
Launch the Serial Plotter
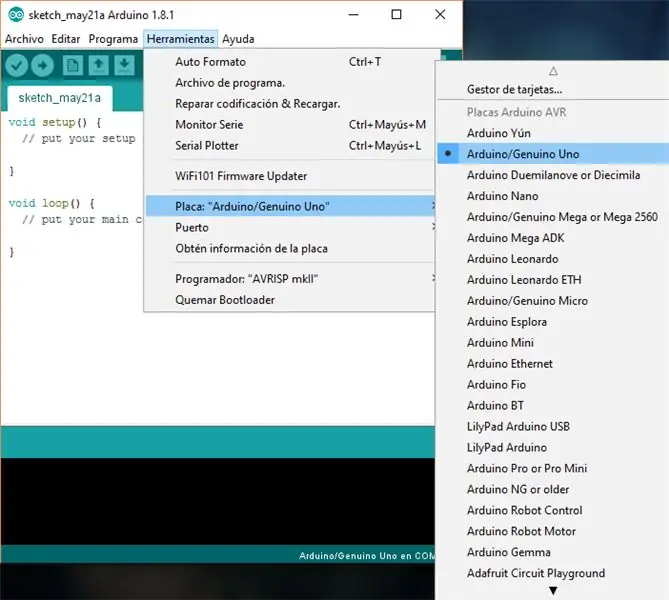point(290,146)
